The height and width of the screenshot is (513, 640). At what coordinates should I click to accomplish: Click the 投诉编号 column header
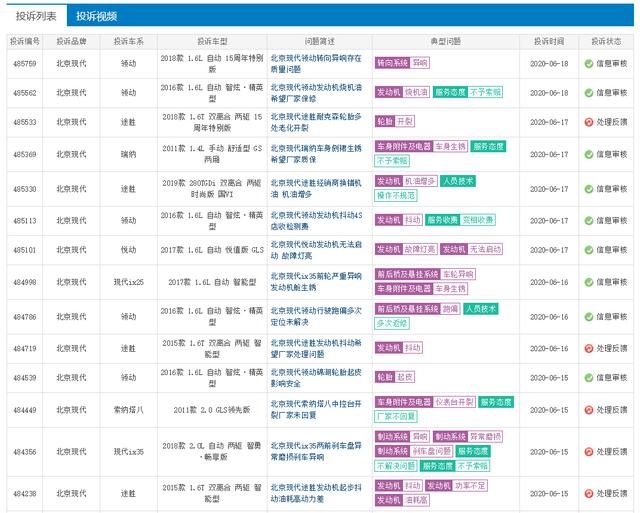tap(25, 42)
